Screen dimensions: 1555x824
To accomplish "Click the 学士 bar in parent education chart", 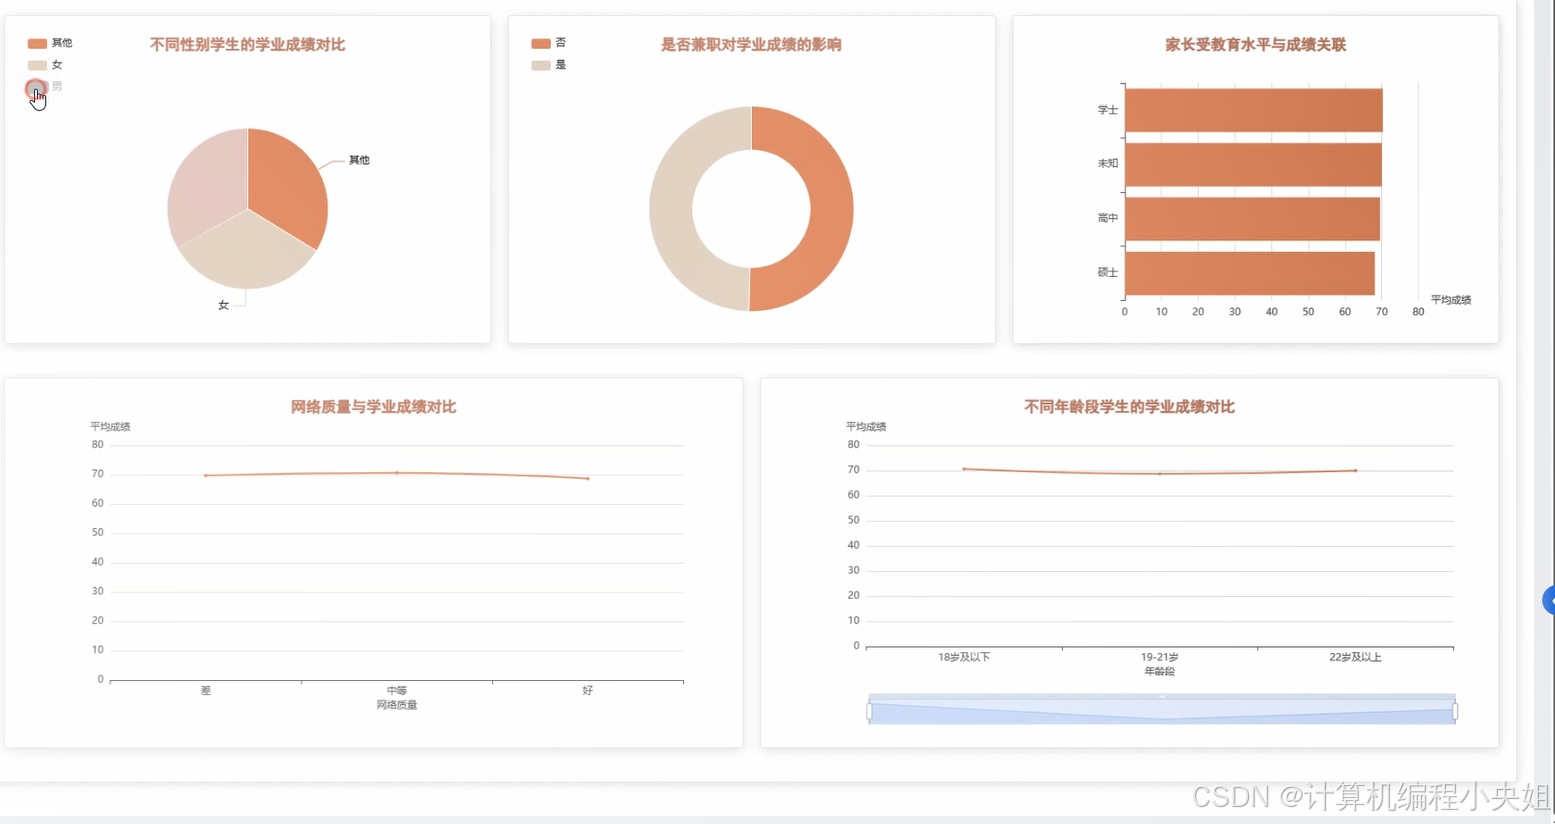I will (1253, 110).
